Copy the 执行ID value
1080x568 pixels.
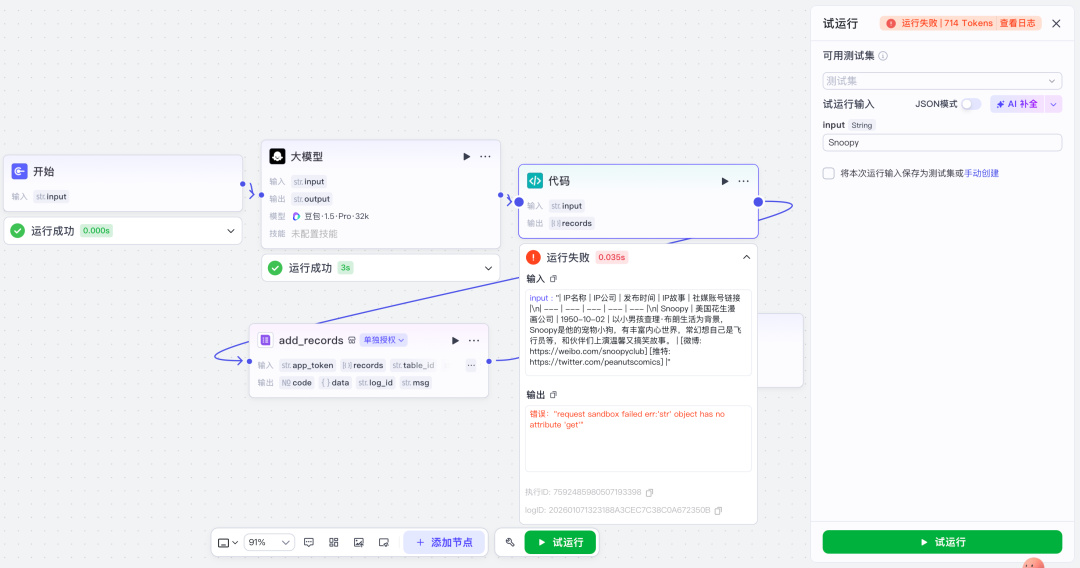pyautogui.click(x=650, y=492)
